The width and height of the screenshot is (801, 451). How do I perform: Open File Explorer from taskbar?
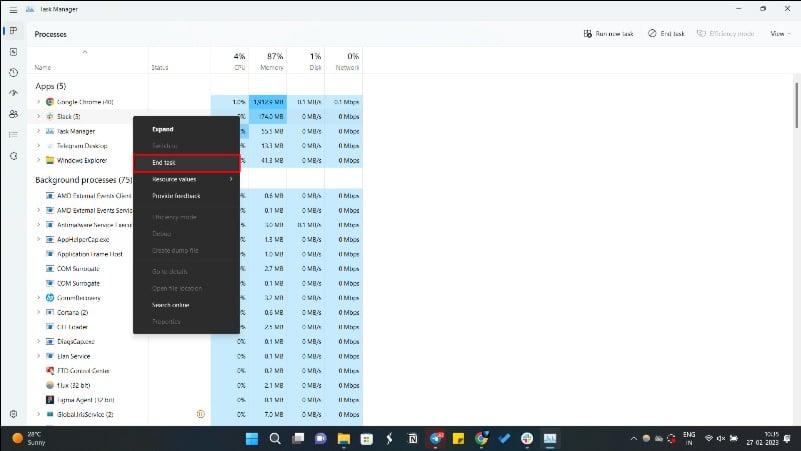344,438
